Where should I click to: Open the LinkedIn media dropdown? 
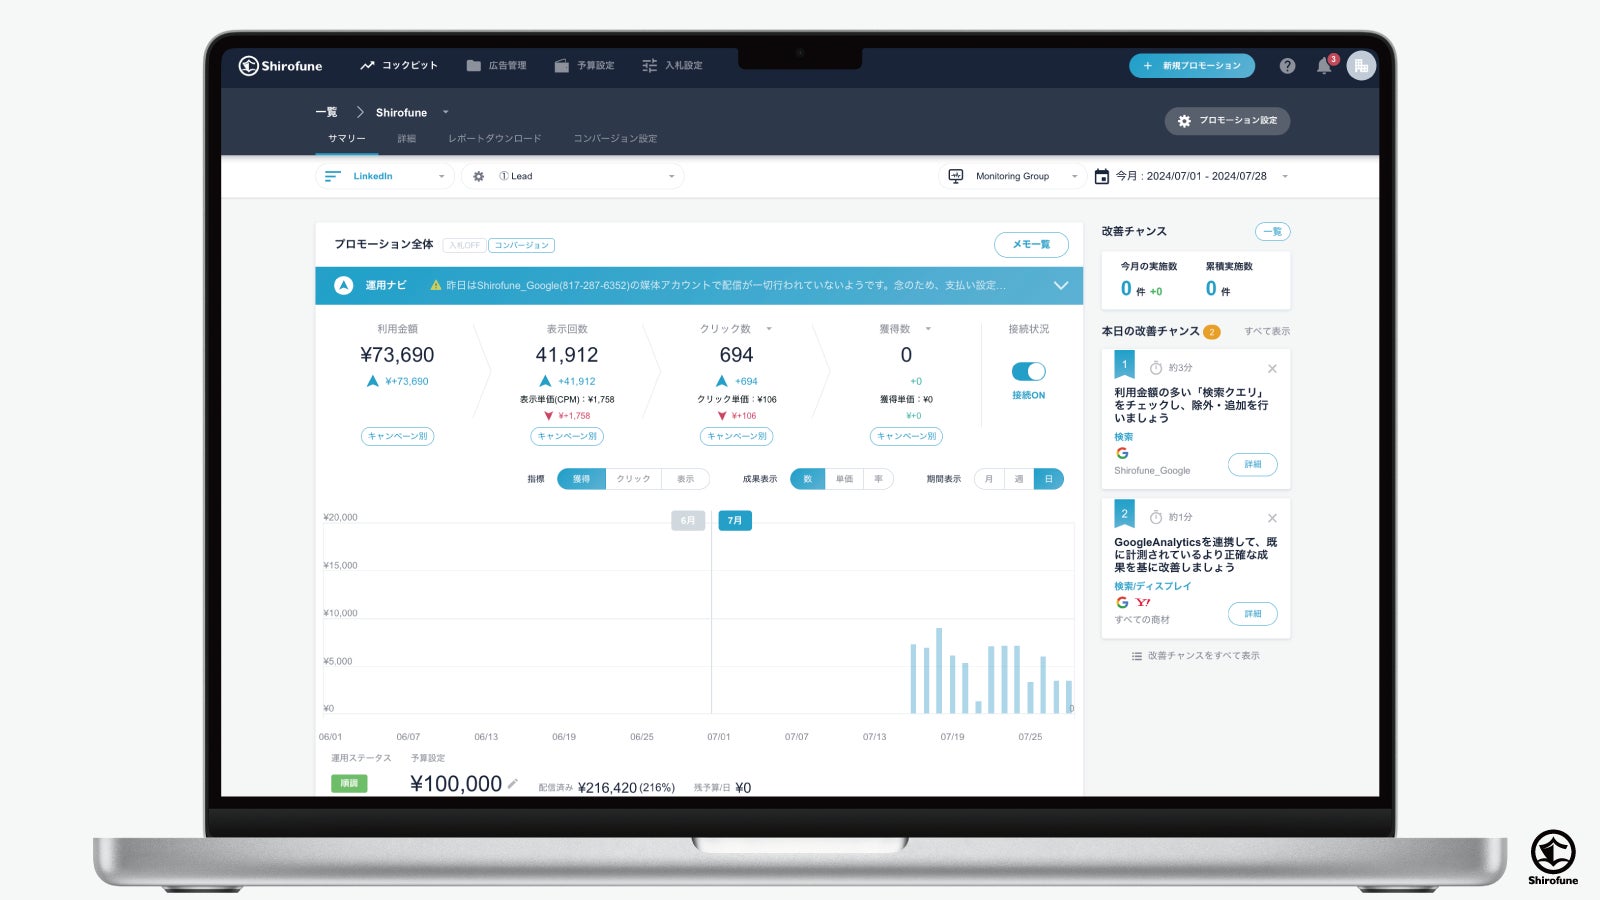pyautogui.click(x=385, y=176)
